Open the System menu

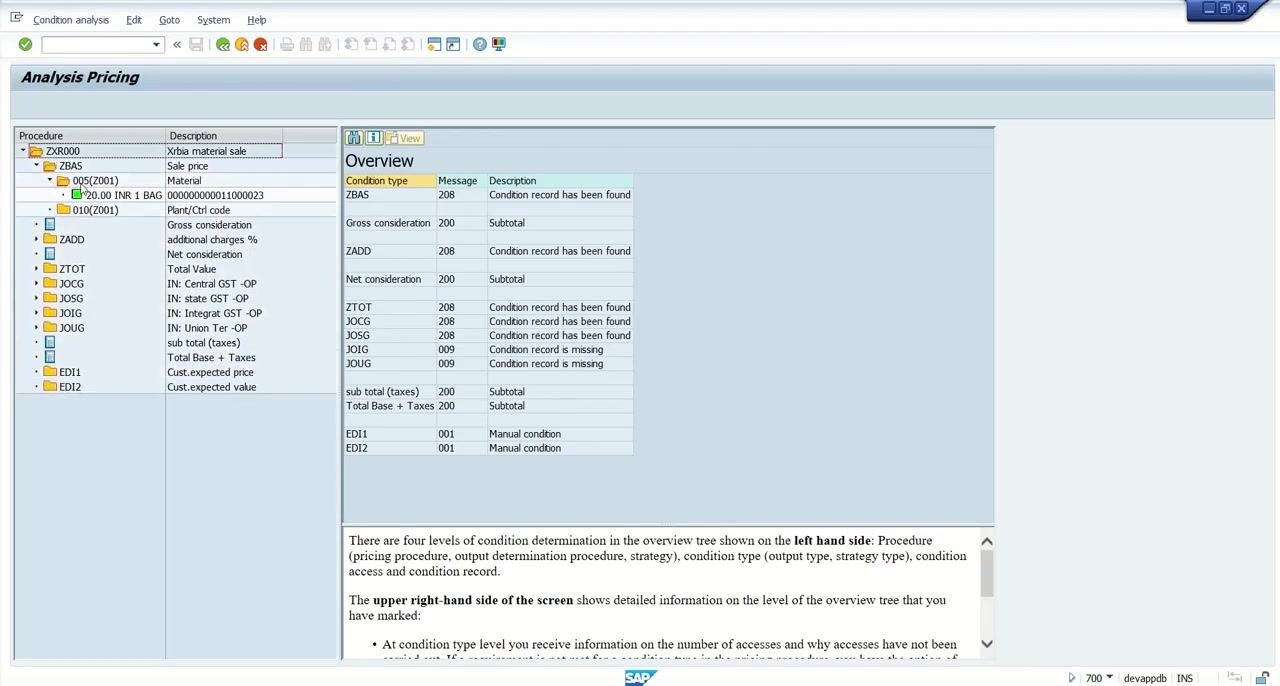(x=213, y=20)
